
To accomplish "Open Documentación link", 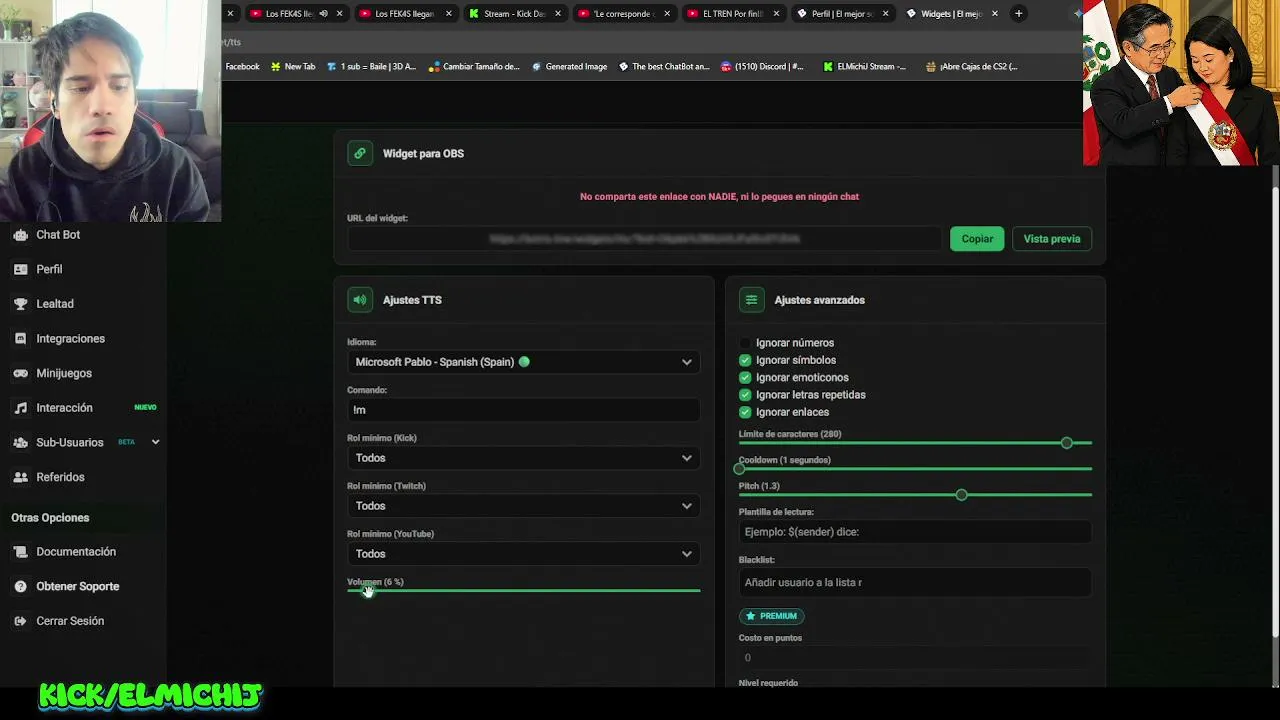I will [x=76, y=552].
